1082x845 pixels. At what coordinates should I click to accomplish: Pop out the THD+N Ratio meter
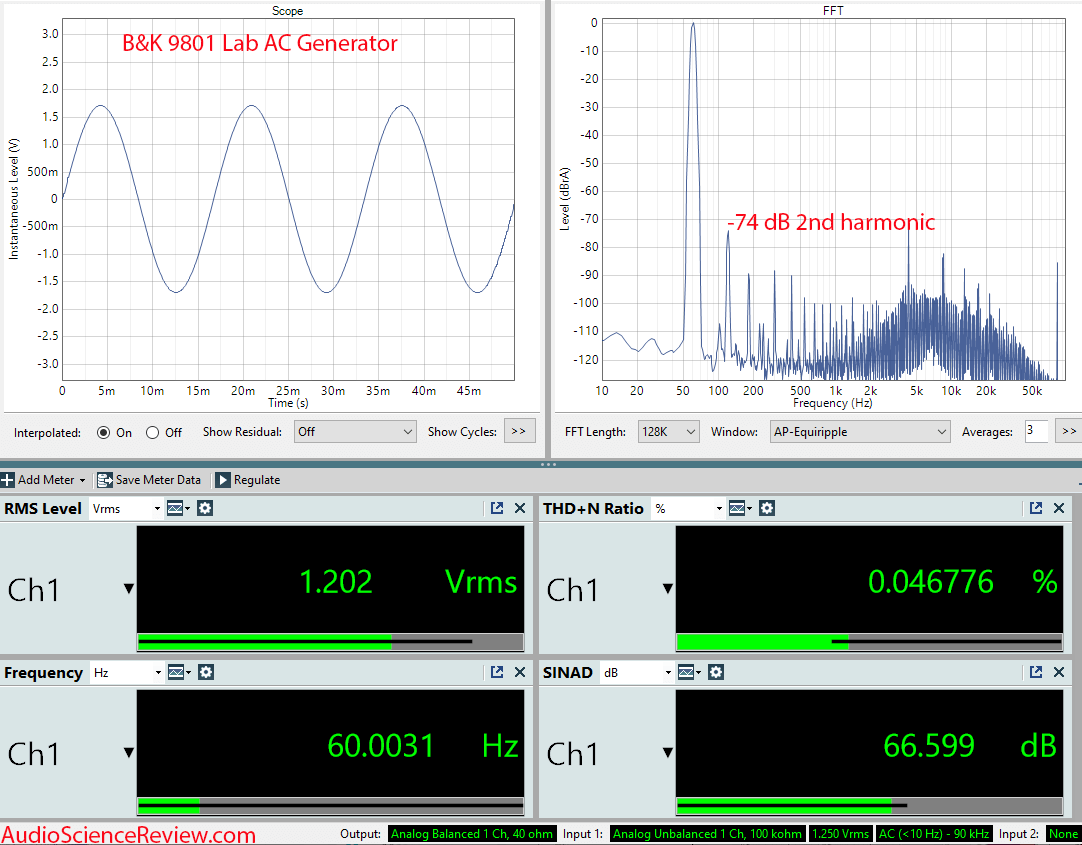point(1036,508)
